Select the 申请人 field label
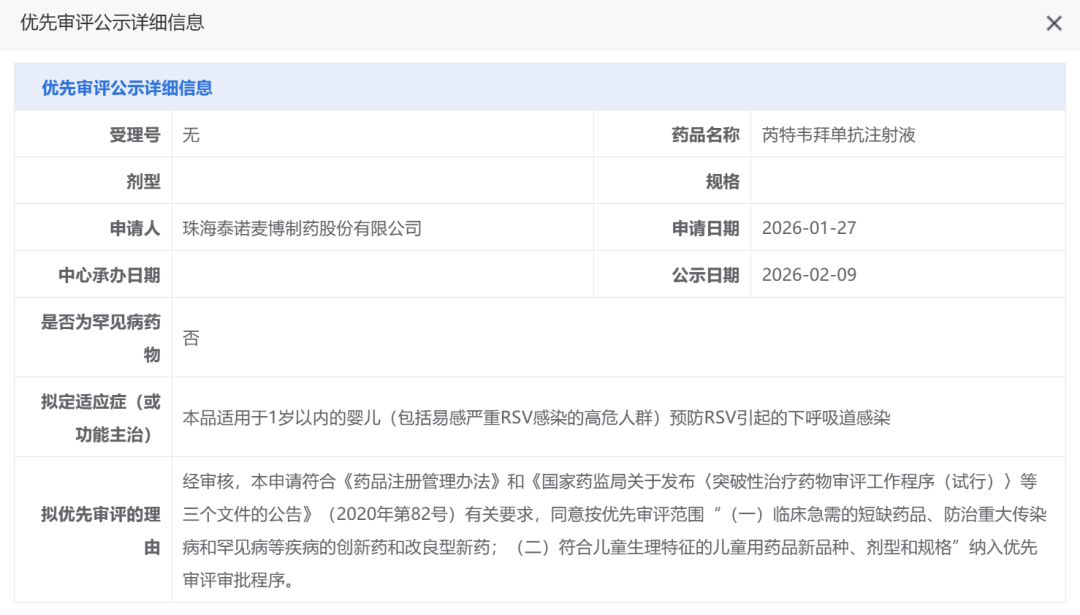This screenshot has width=1080, height=615. point(134,228)
